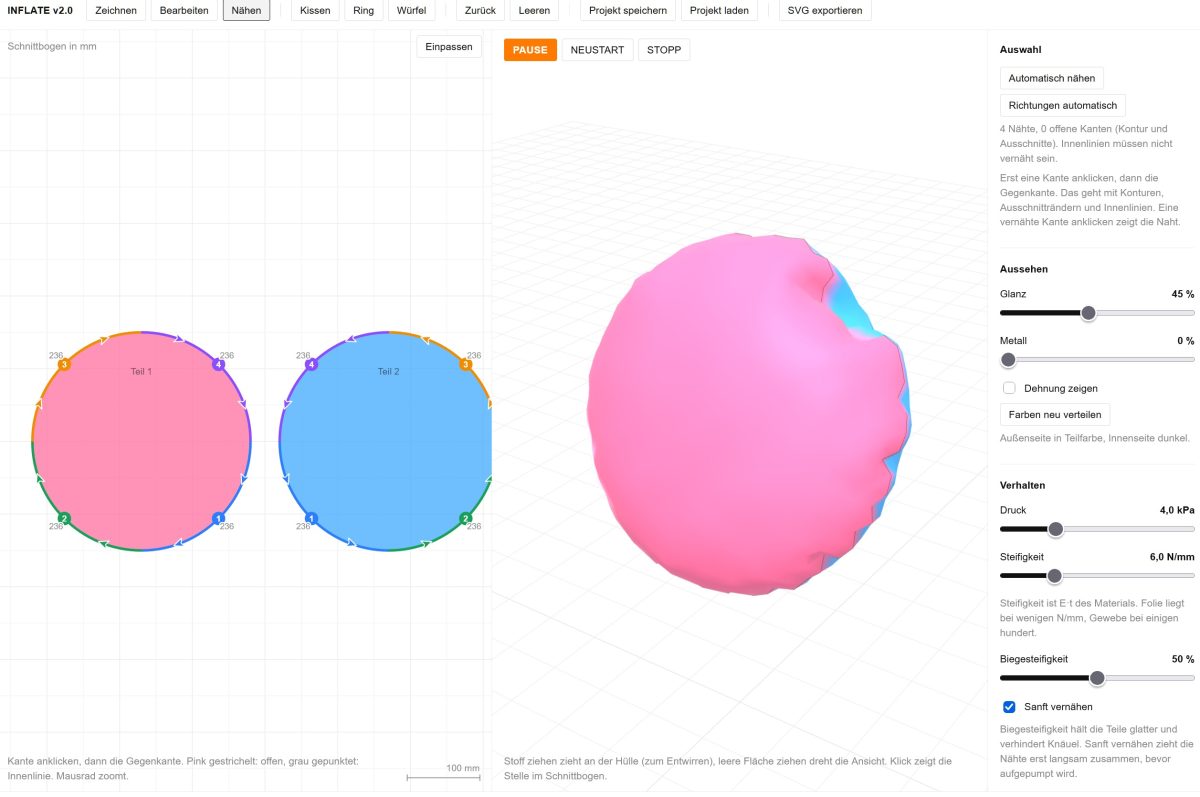Image resolution: width=1200 pixels, height=797 pixels.
Task: Insert the Würfel preset
Action: pos(411,10)
